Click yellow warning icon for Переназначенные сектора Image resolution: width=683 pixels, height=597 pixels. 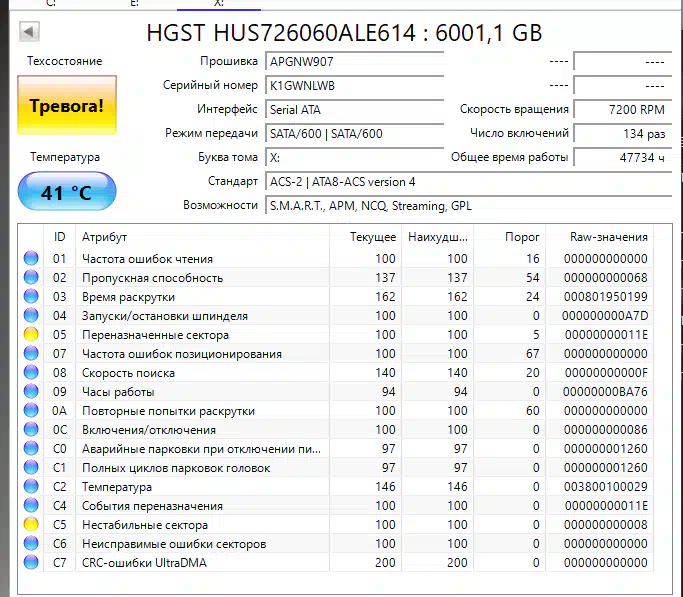(x=31, y=334)
